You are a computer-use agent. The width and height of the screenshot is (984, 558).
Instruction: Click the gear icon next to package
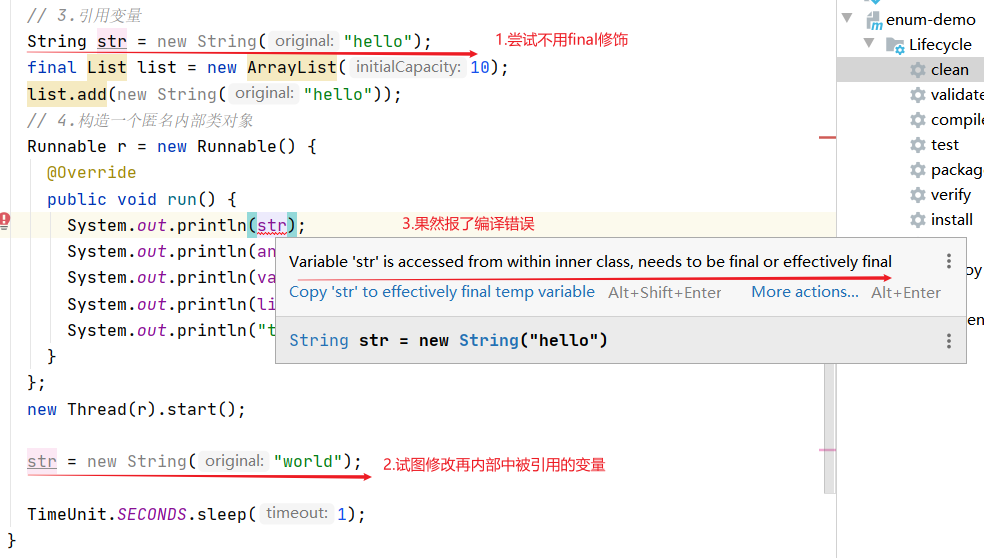(x=917, y=170)
